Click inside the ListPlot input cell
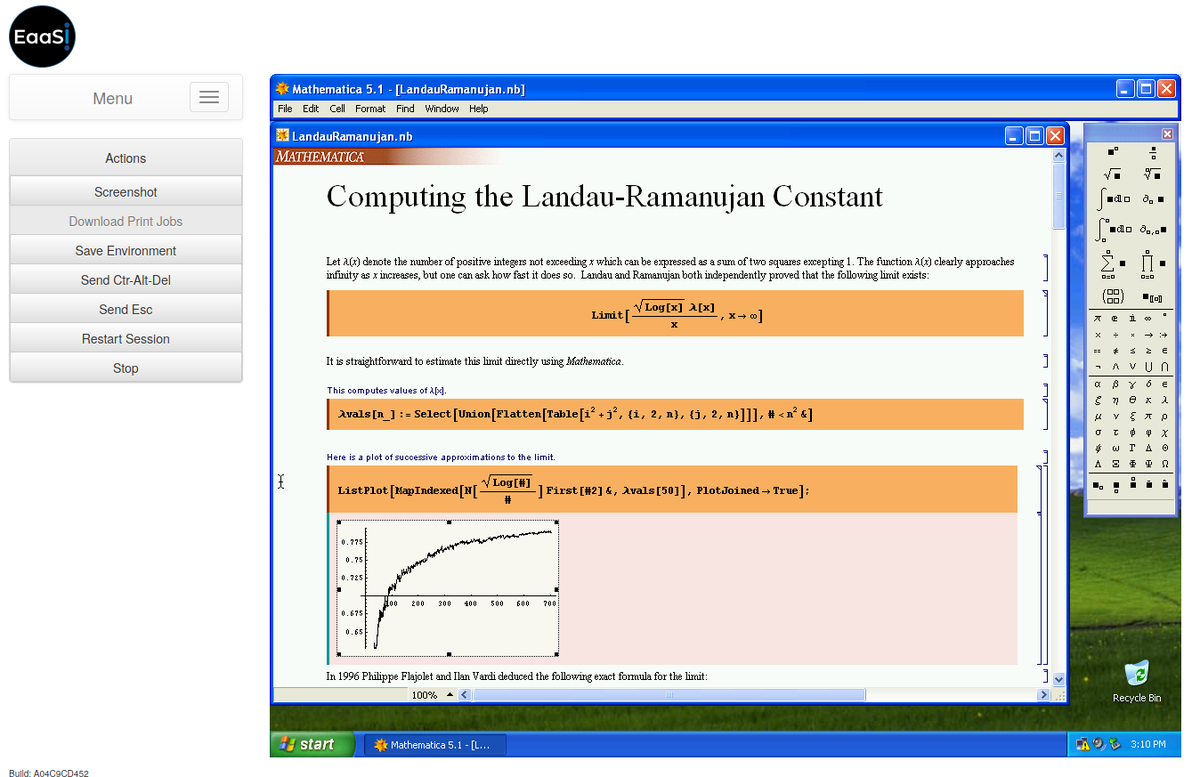 pos(672,489)
